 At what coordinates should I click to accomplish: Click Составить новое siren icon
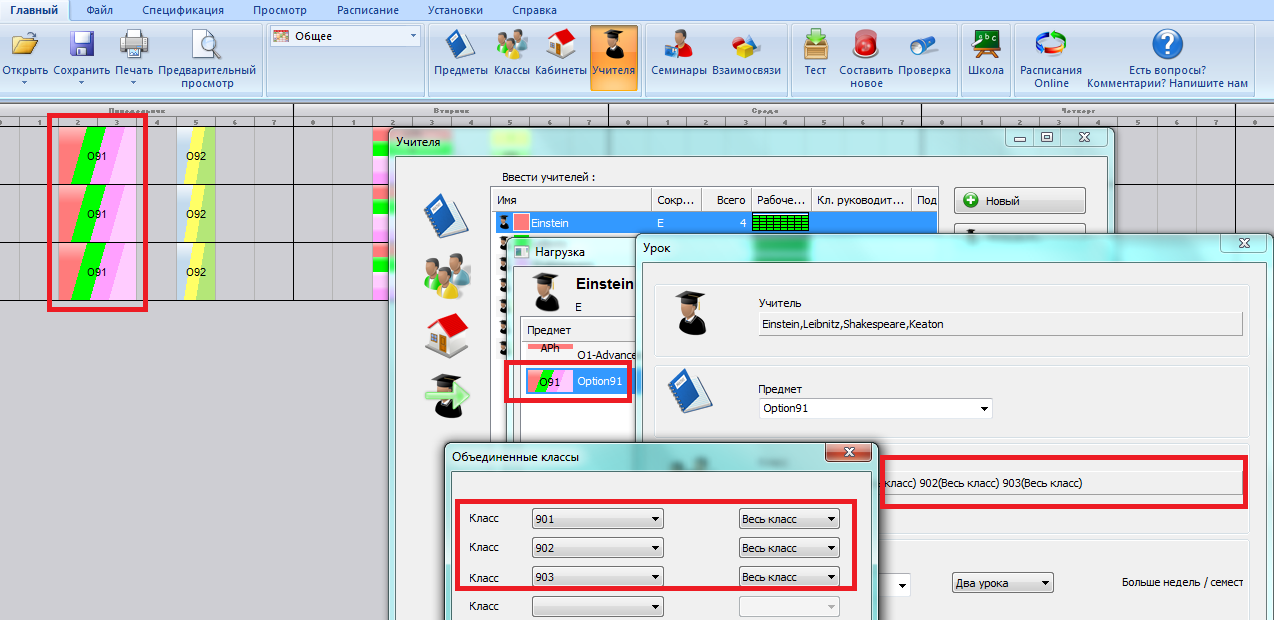click(865, 45)
